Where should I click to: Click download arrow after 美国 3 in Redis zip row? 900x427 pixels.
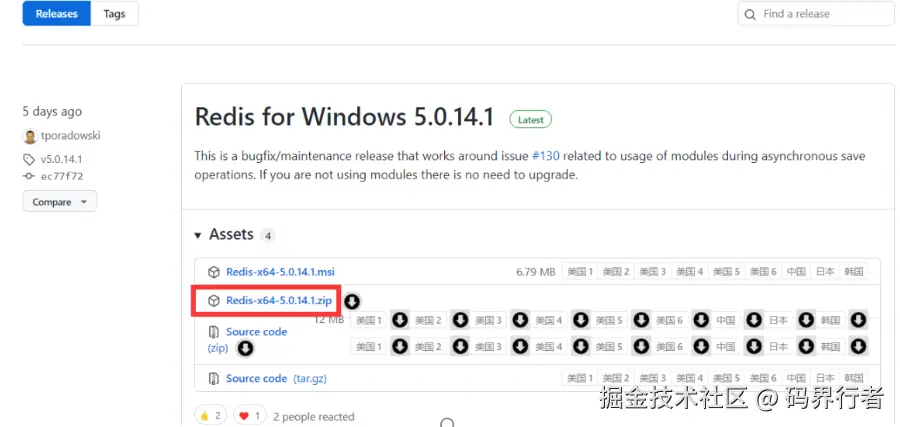520,320
